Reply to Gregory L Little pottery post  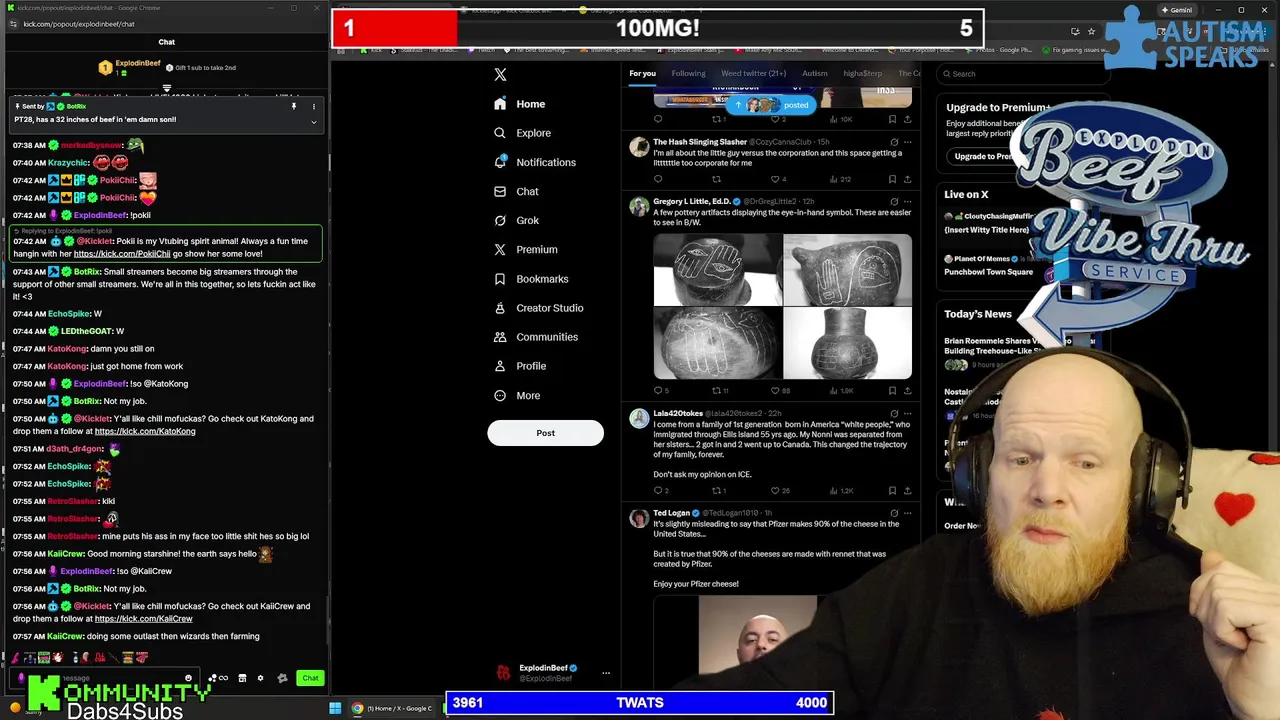pos(658,390)
